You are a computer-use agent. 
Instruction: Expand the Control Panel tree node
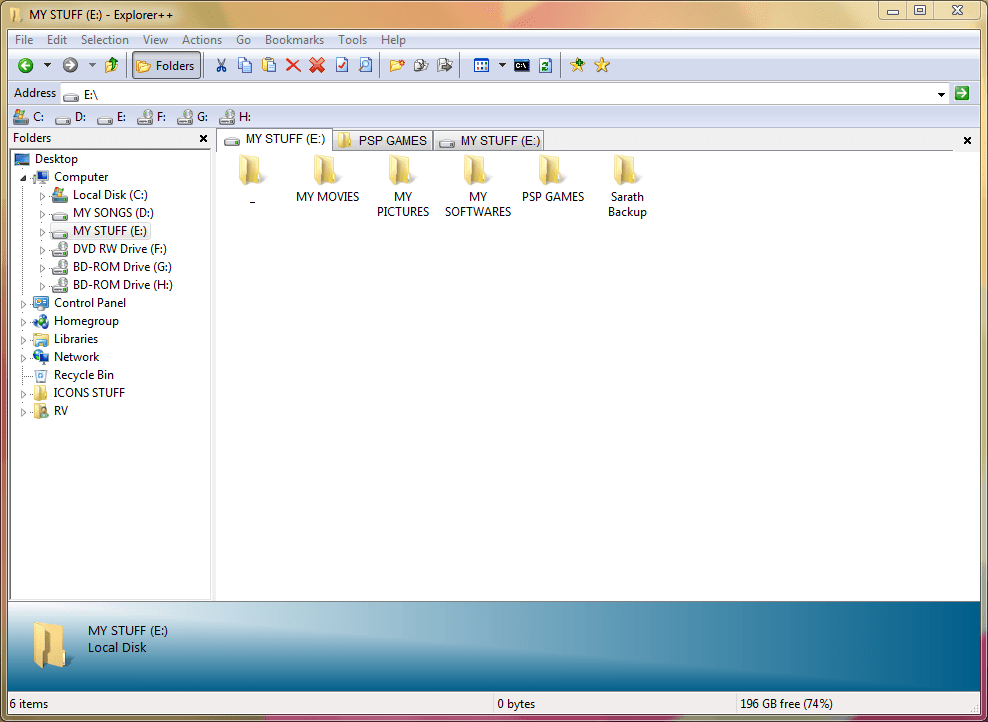[x=23, y=304]
